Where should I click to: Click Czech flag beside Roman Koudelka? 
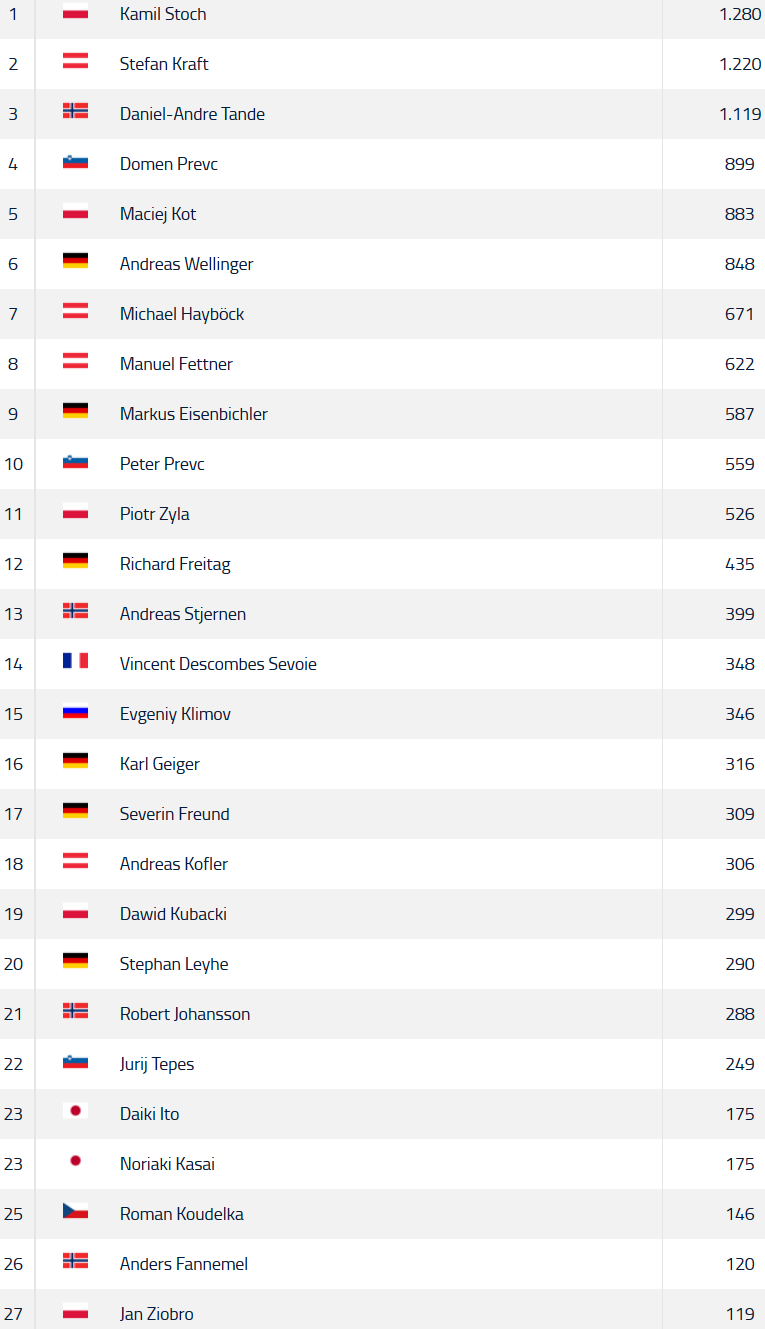[x=75, y=1211]
